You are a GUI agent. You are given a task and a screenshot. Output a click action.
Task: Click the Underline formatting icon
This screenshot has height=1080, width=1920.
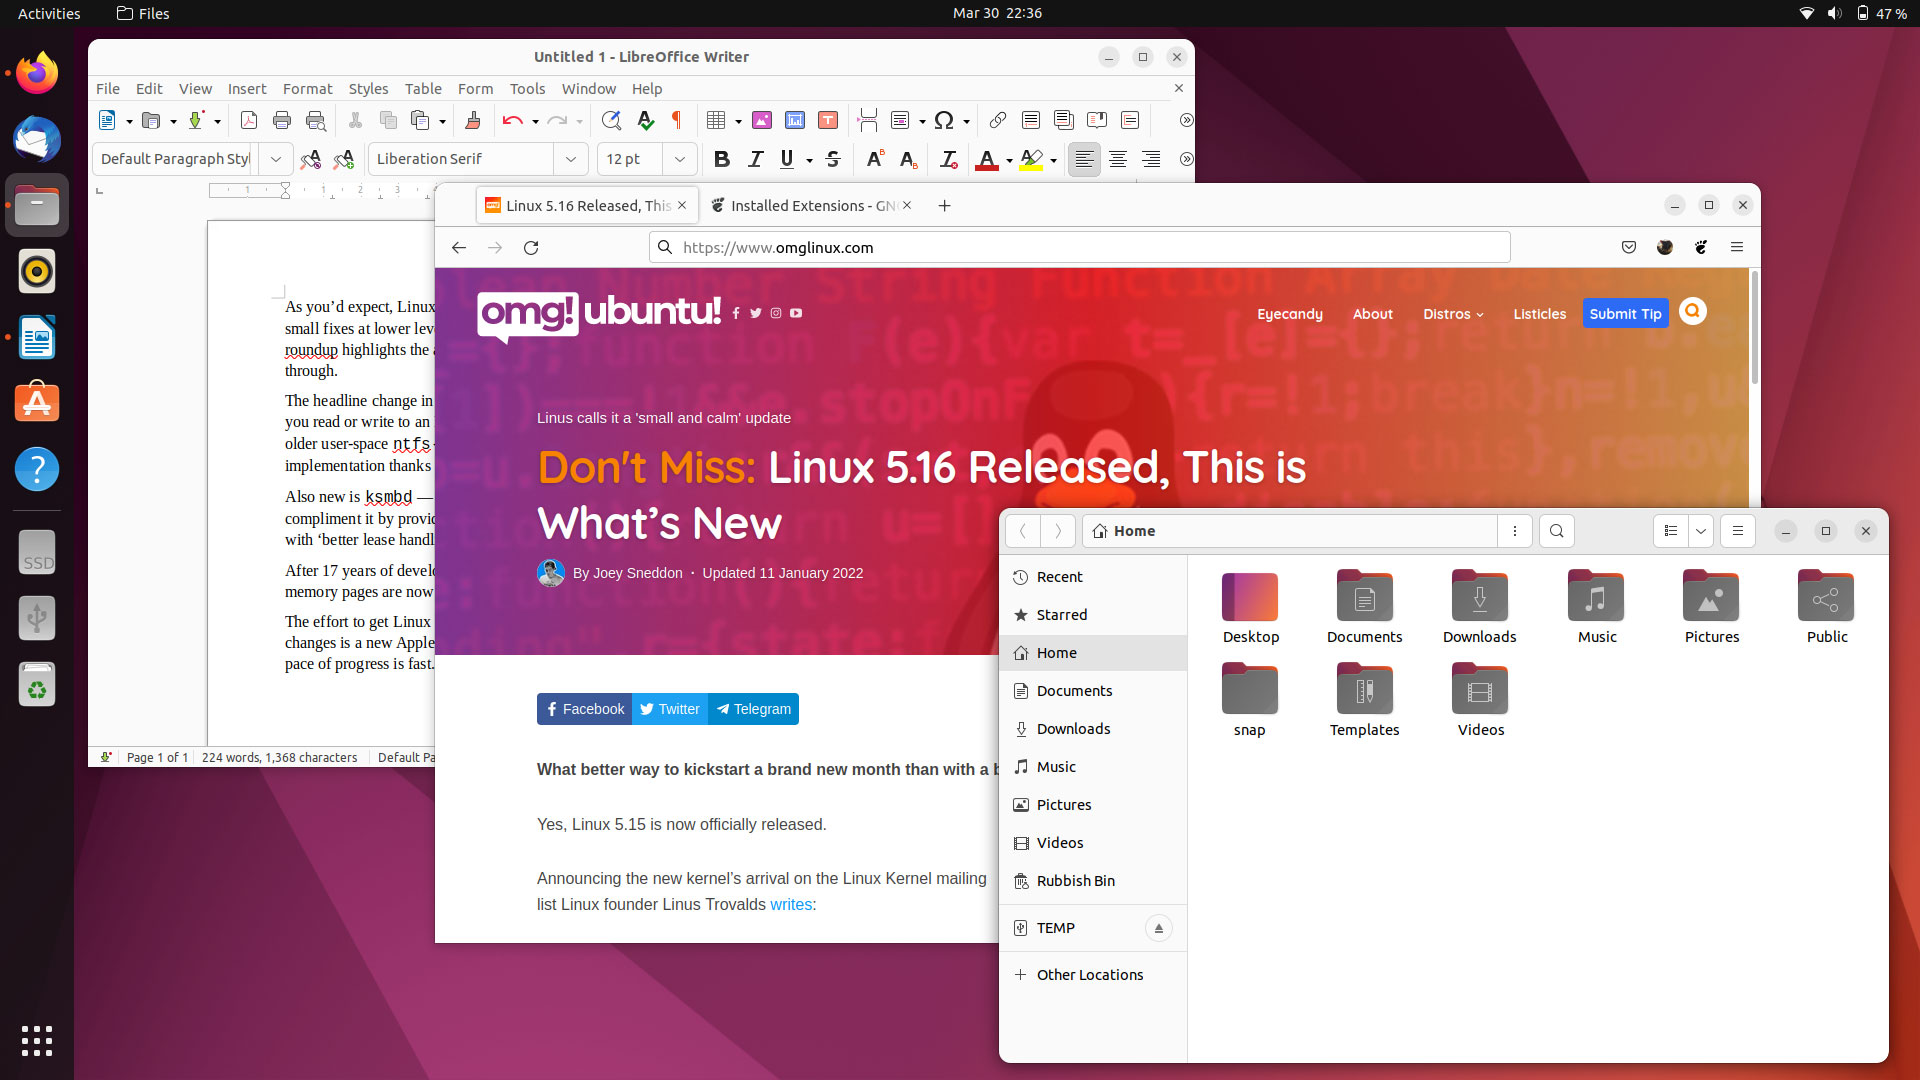pos(786,158)
